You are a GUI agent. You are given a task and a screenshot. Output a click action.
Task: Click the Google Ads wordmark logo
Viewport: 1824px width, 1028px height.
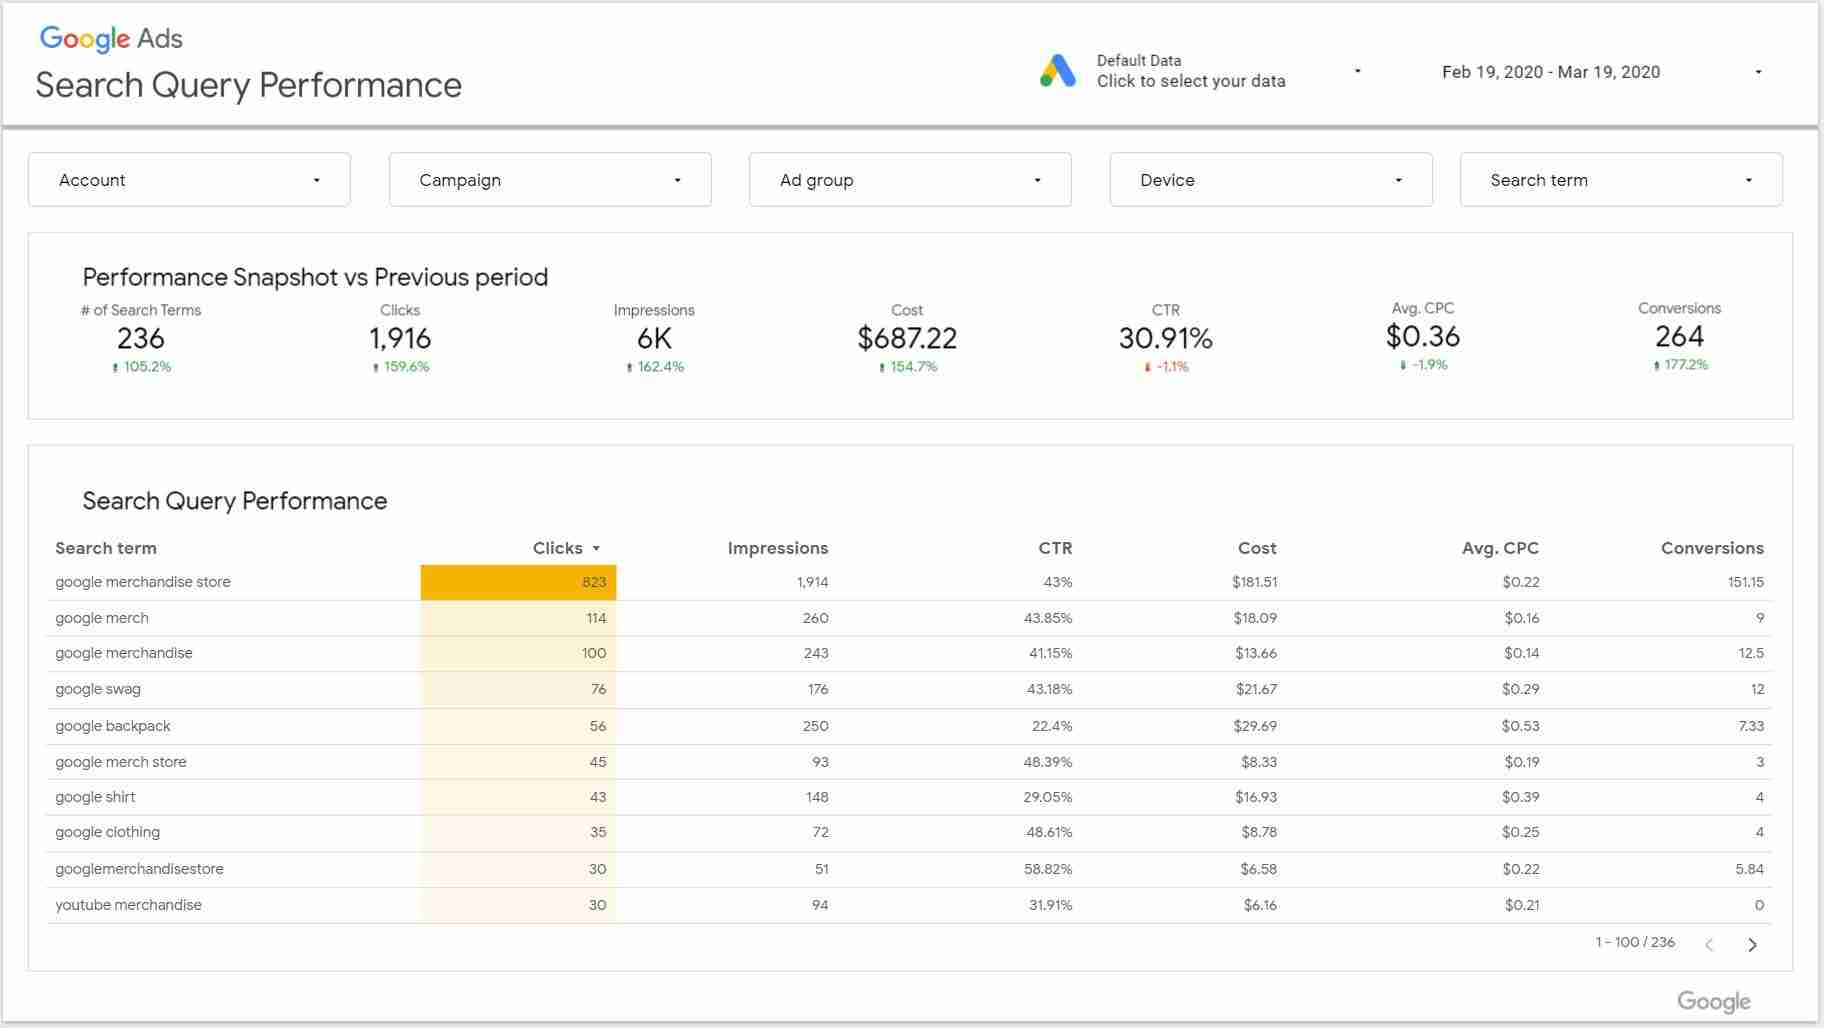[111, 39]
